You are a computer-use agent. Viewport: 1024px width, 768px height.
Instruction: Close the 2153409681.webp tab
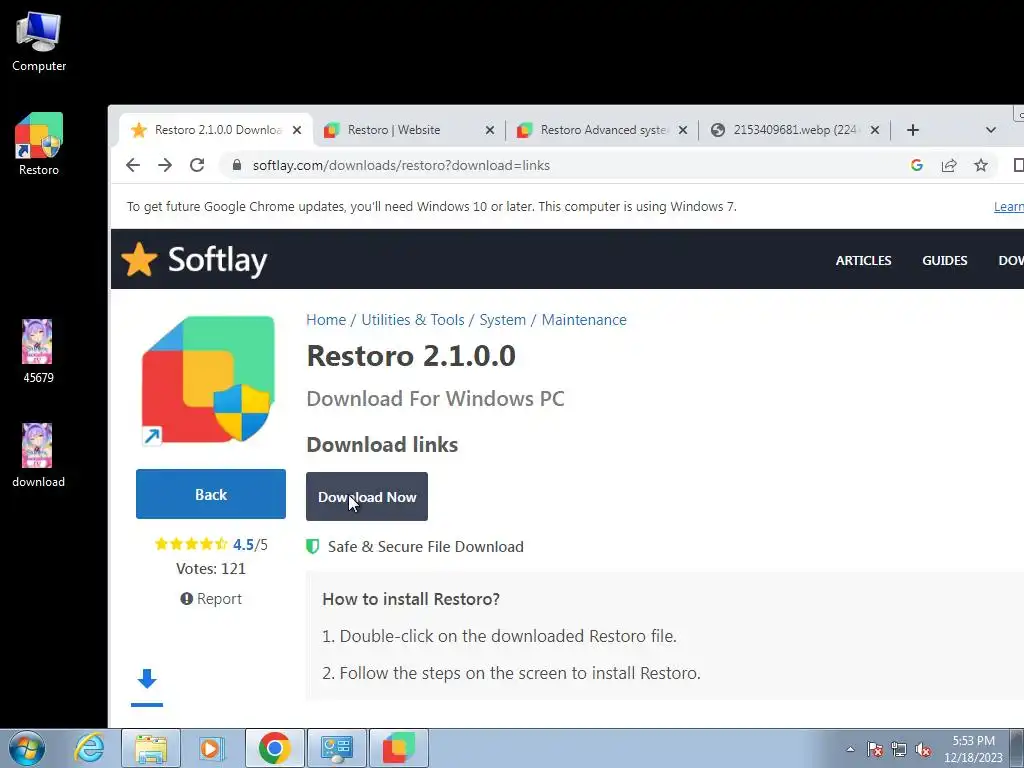pos(875,130)
